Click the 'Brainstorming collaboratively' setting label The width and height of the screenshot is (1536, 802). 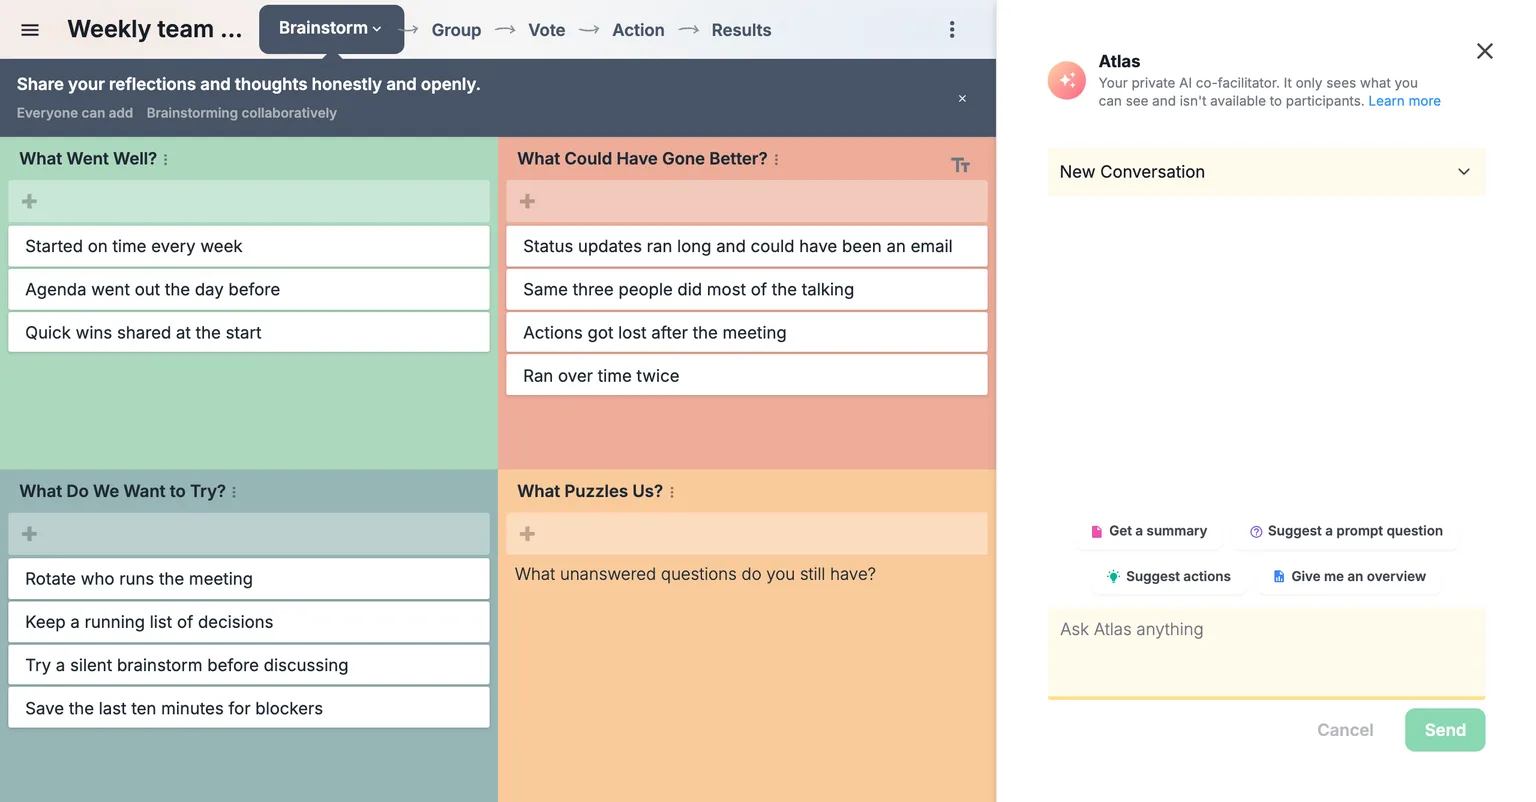[242, 113]
